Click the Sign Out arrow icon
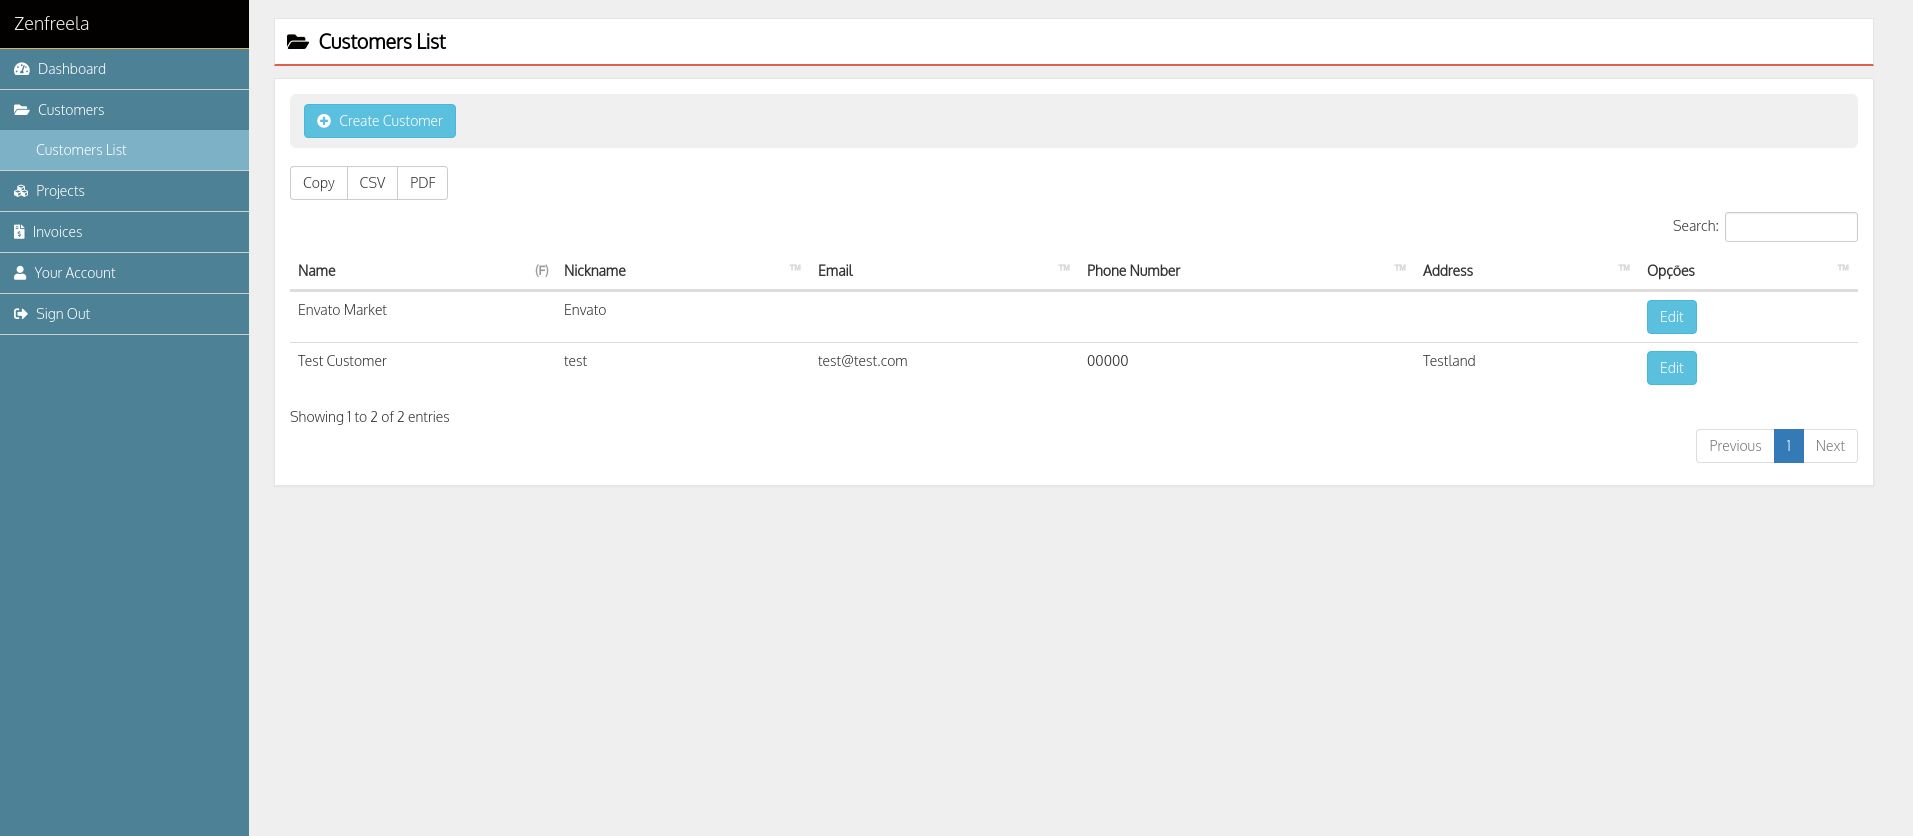The width and height of the screenshot is (1913, 836). click(x=21, y=314)
